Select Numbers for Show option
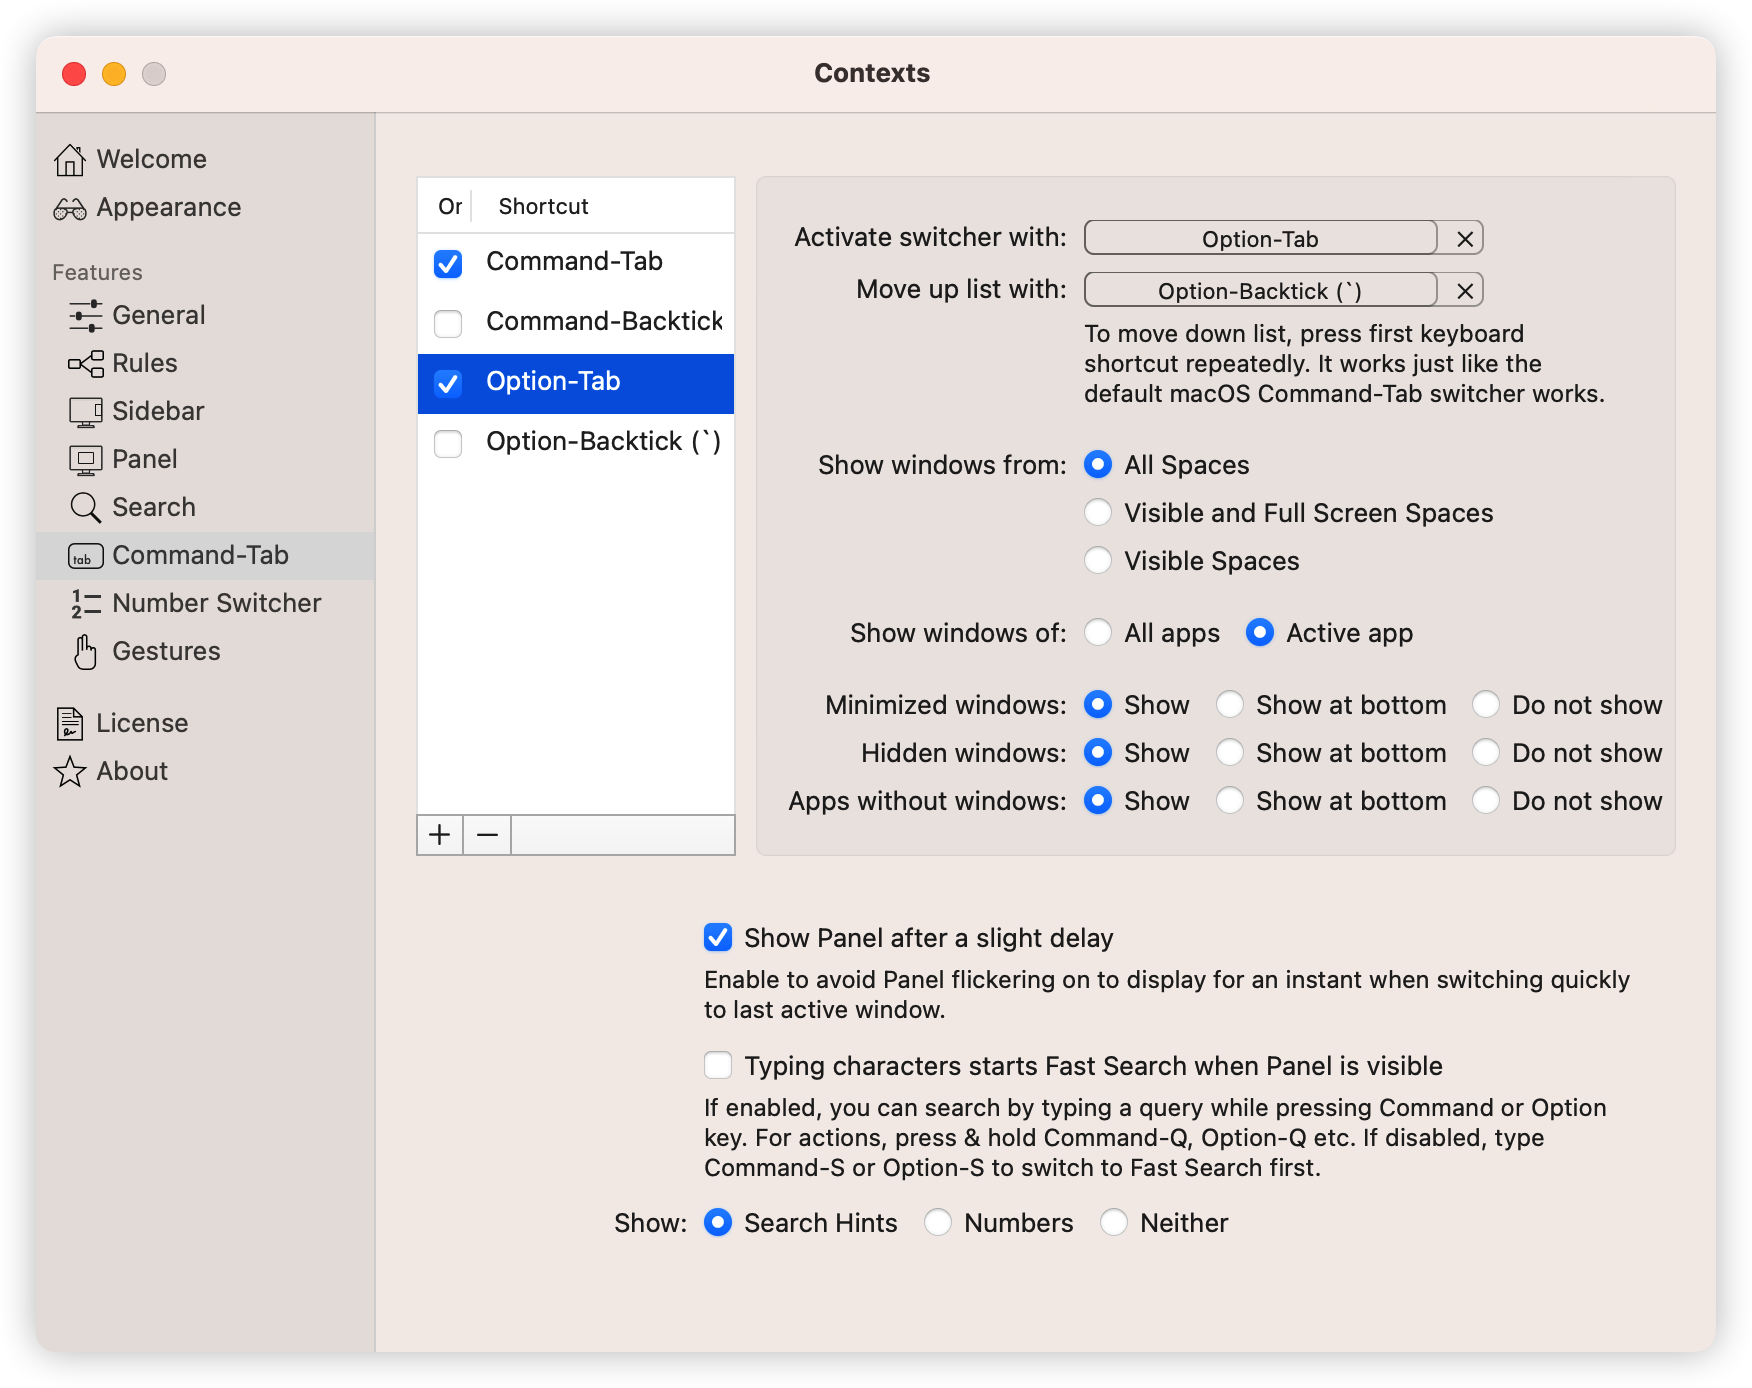The image size is (1752, 1388). pos(938,1222)
